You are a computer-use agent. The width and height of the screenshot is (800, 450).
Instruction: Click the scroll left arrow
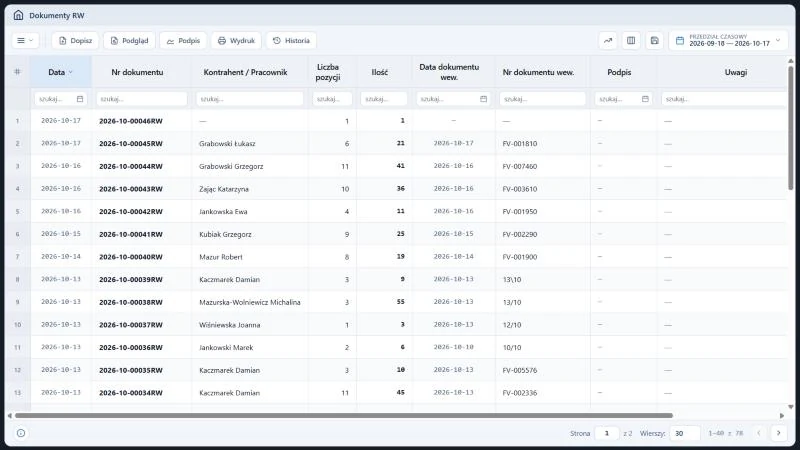9,415
